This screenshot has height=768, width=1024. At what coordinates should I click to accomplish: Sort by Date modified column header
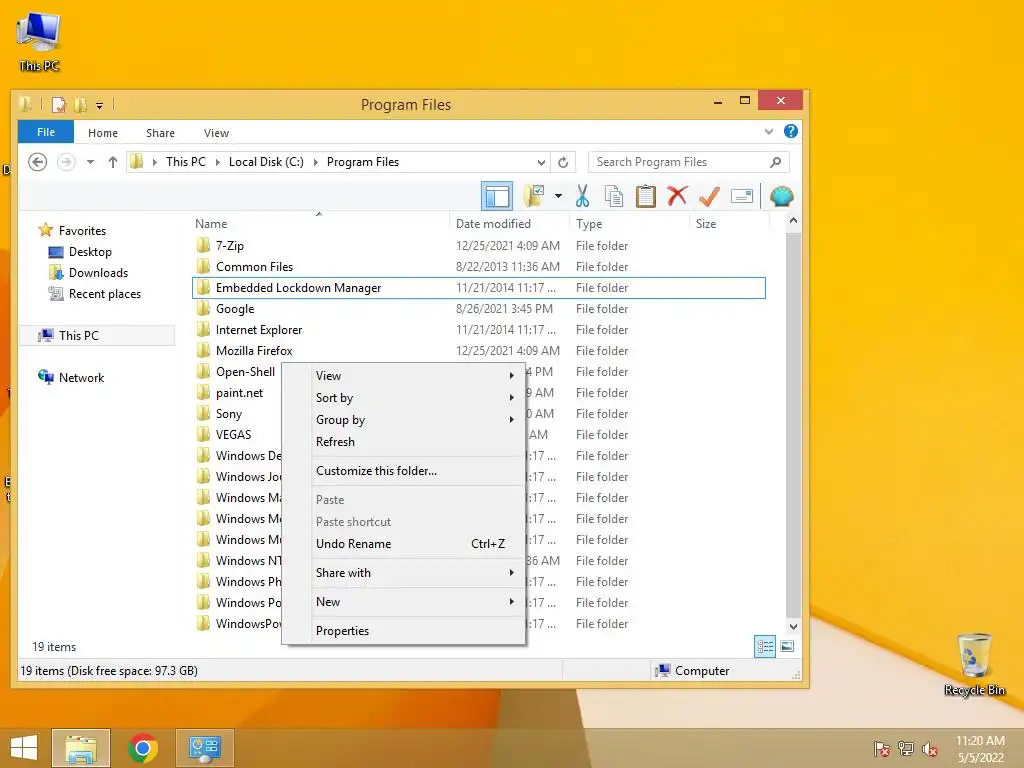pos(509,224)
